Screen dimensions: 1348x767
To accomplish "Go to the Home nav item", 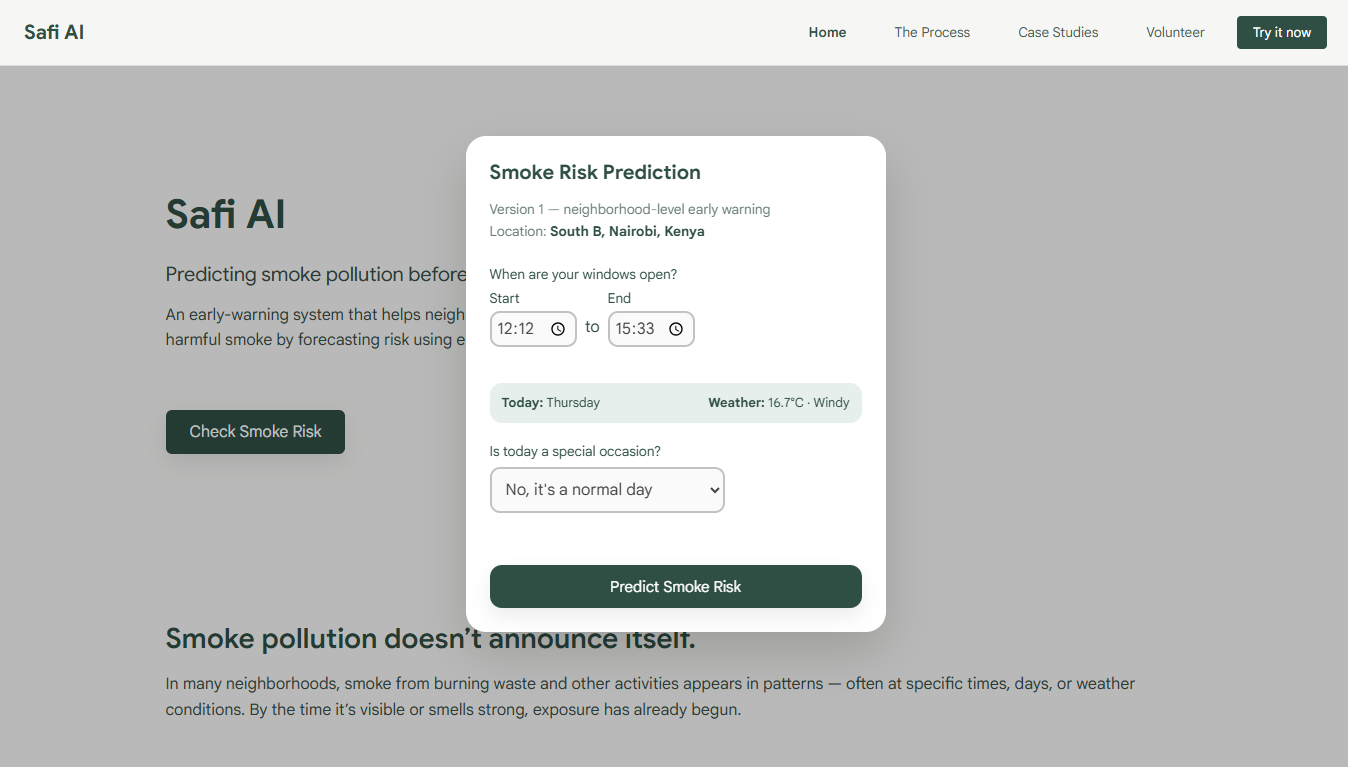I will coord(827,32).
